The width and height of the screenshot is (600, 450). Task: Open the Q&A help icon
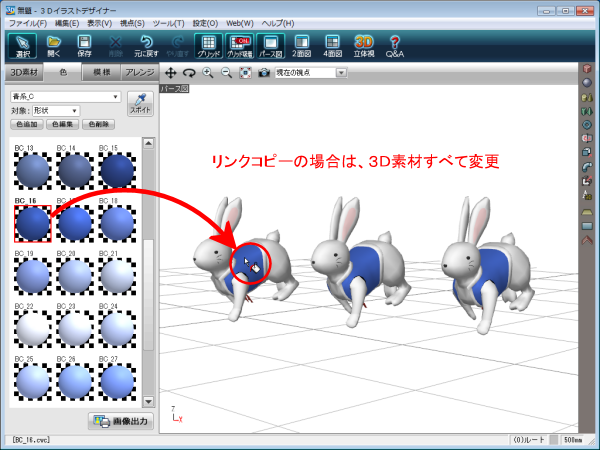point(395,47)
